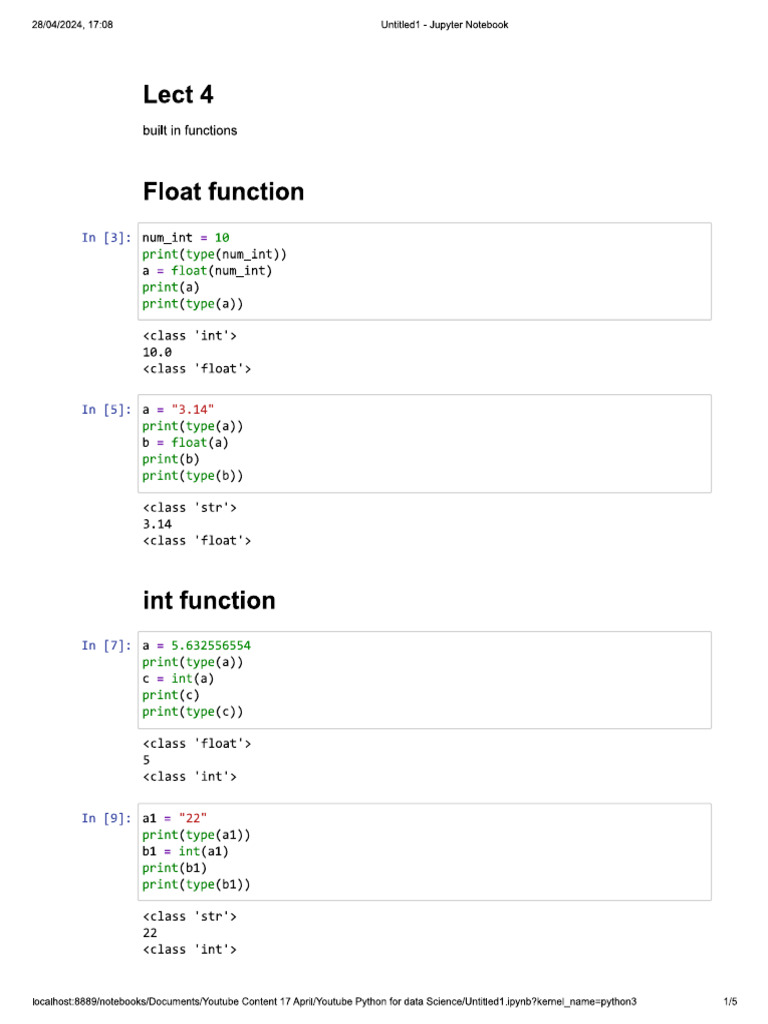The image size is (768, 1024).
Task: Click the "int function" section heading
Action: click(209, 600)
